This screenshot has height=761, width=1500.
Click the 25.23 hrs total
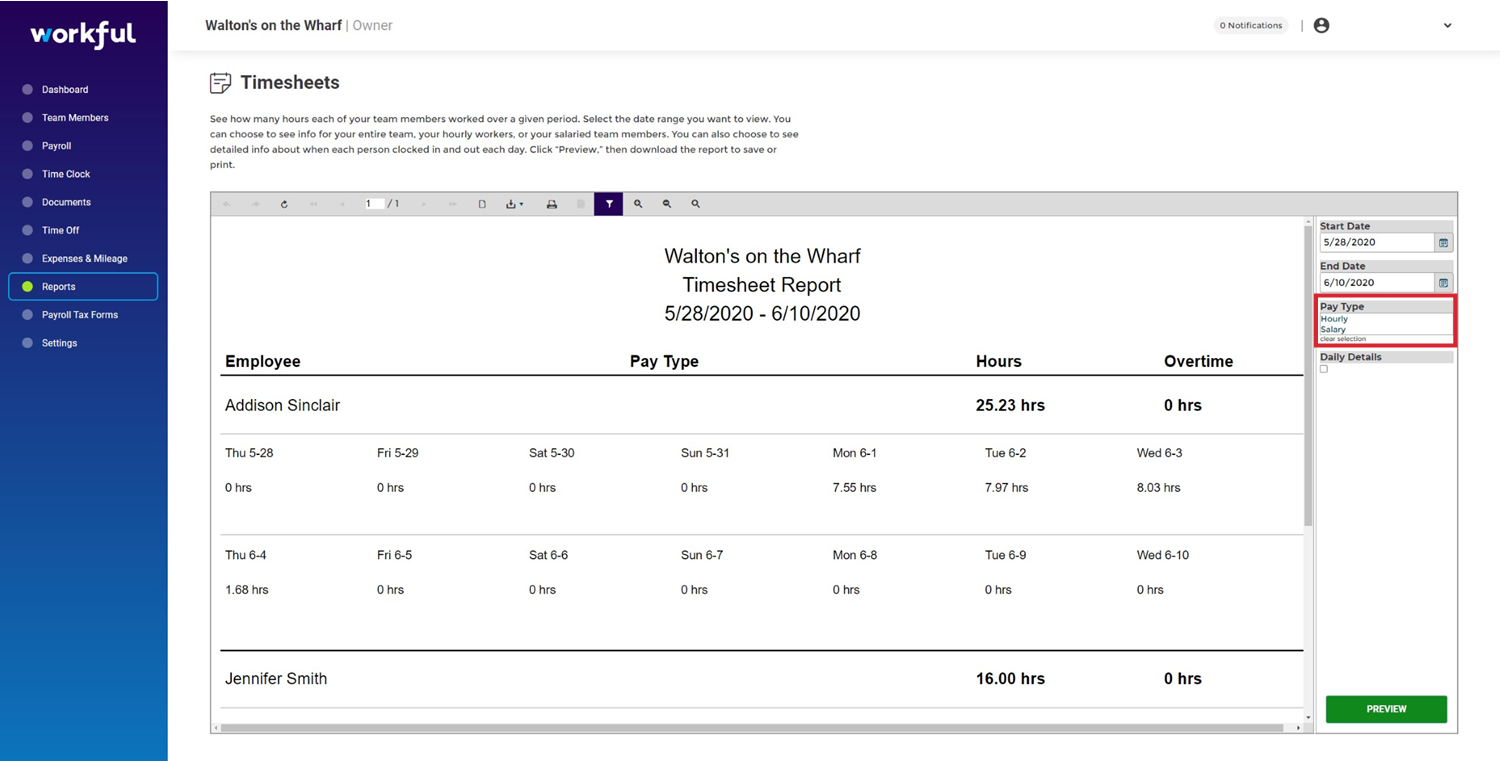pos(1010,406)
